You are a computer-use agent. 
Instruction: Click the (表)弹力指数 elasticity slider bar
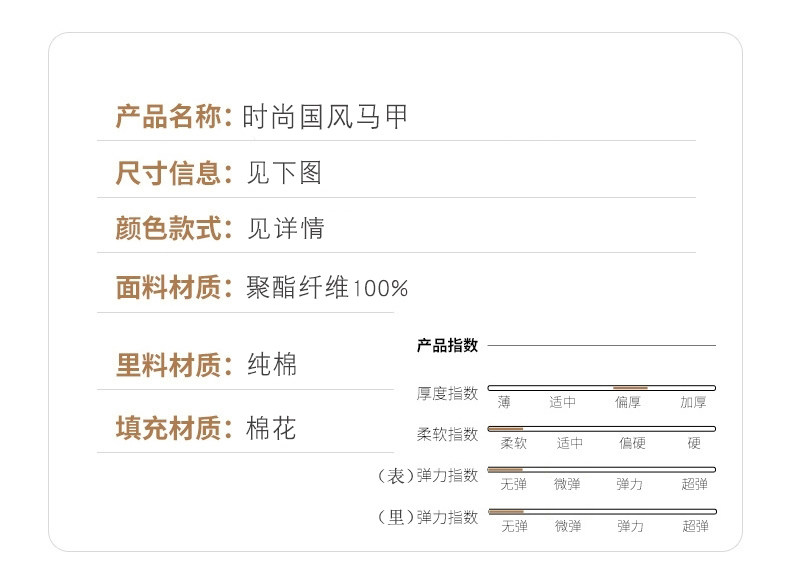pyautogui.click(x=602, y=469)
